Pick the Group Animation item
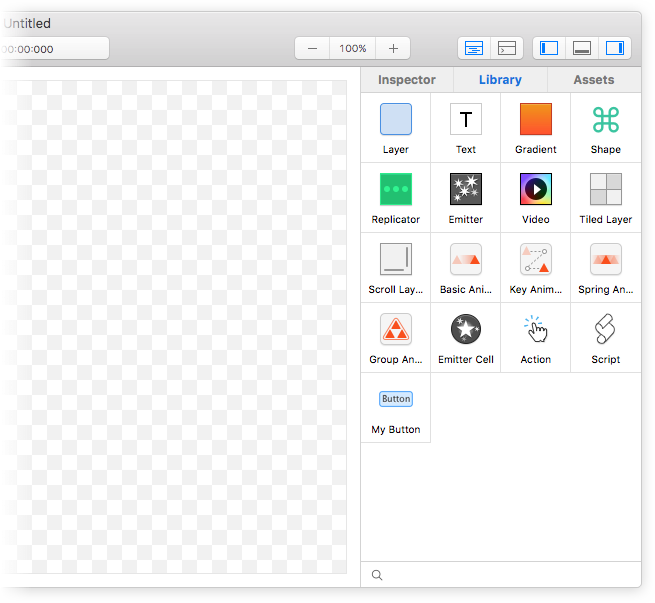Screen dimensions: 655x603 click(396, 338)
